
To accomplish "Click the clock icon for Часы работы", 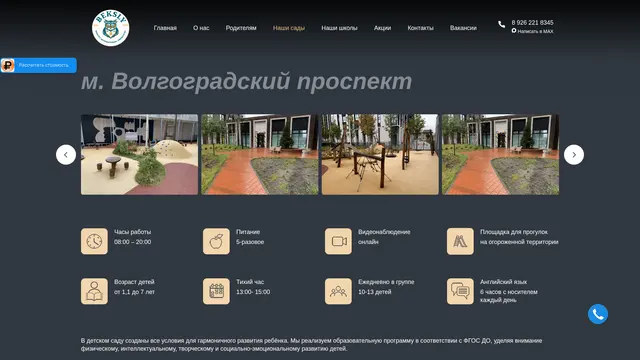I will pos(94,241).
